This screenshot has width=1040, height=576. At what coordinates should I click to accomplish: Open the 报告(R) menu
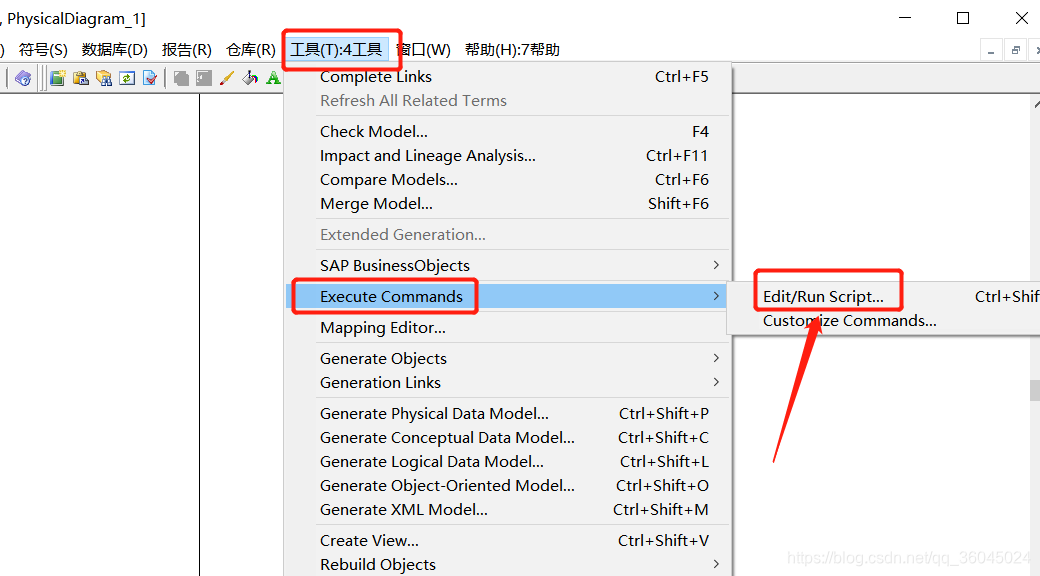pos(186,50)
